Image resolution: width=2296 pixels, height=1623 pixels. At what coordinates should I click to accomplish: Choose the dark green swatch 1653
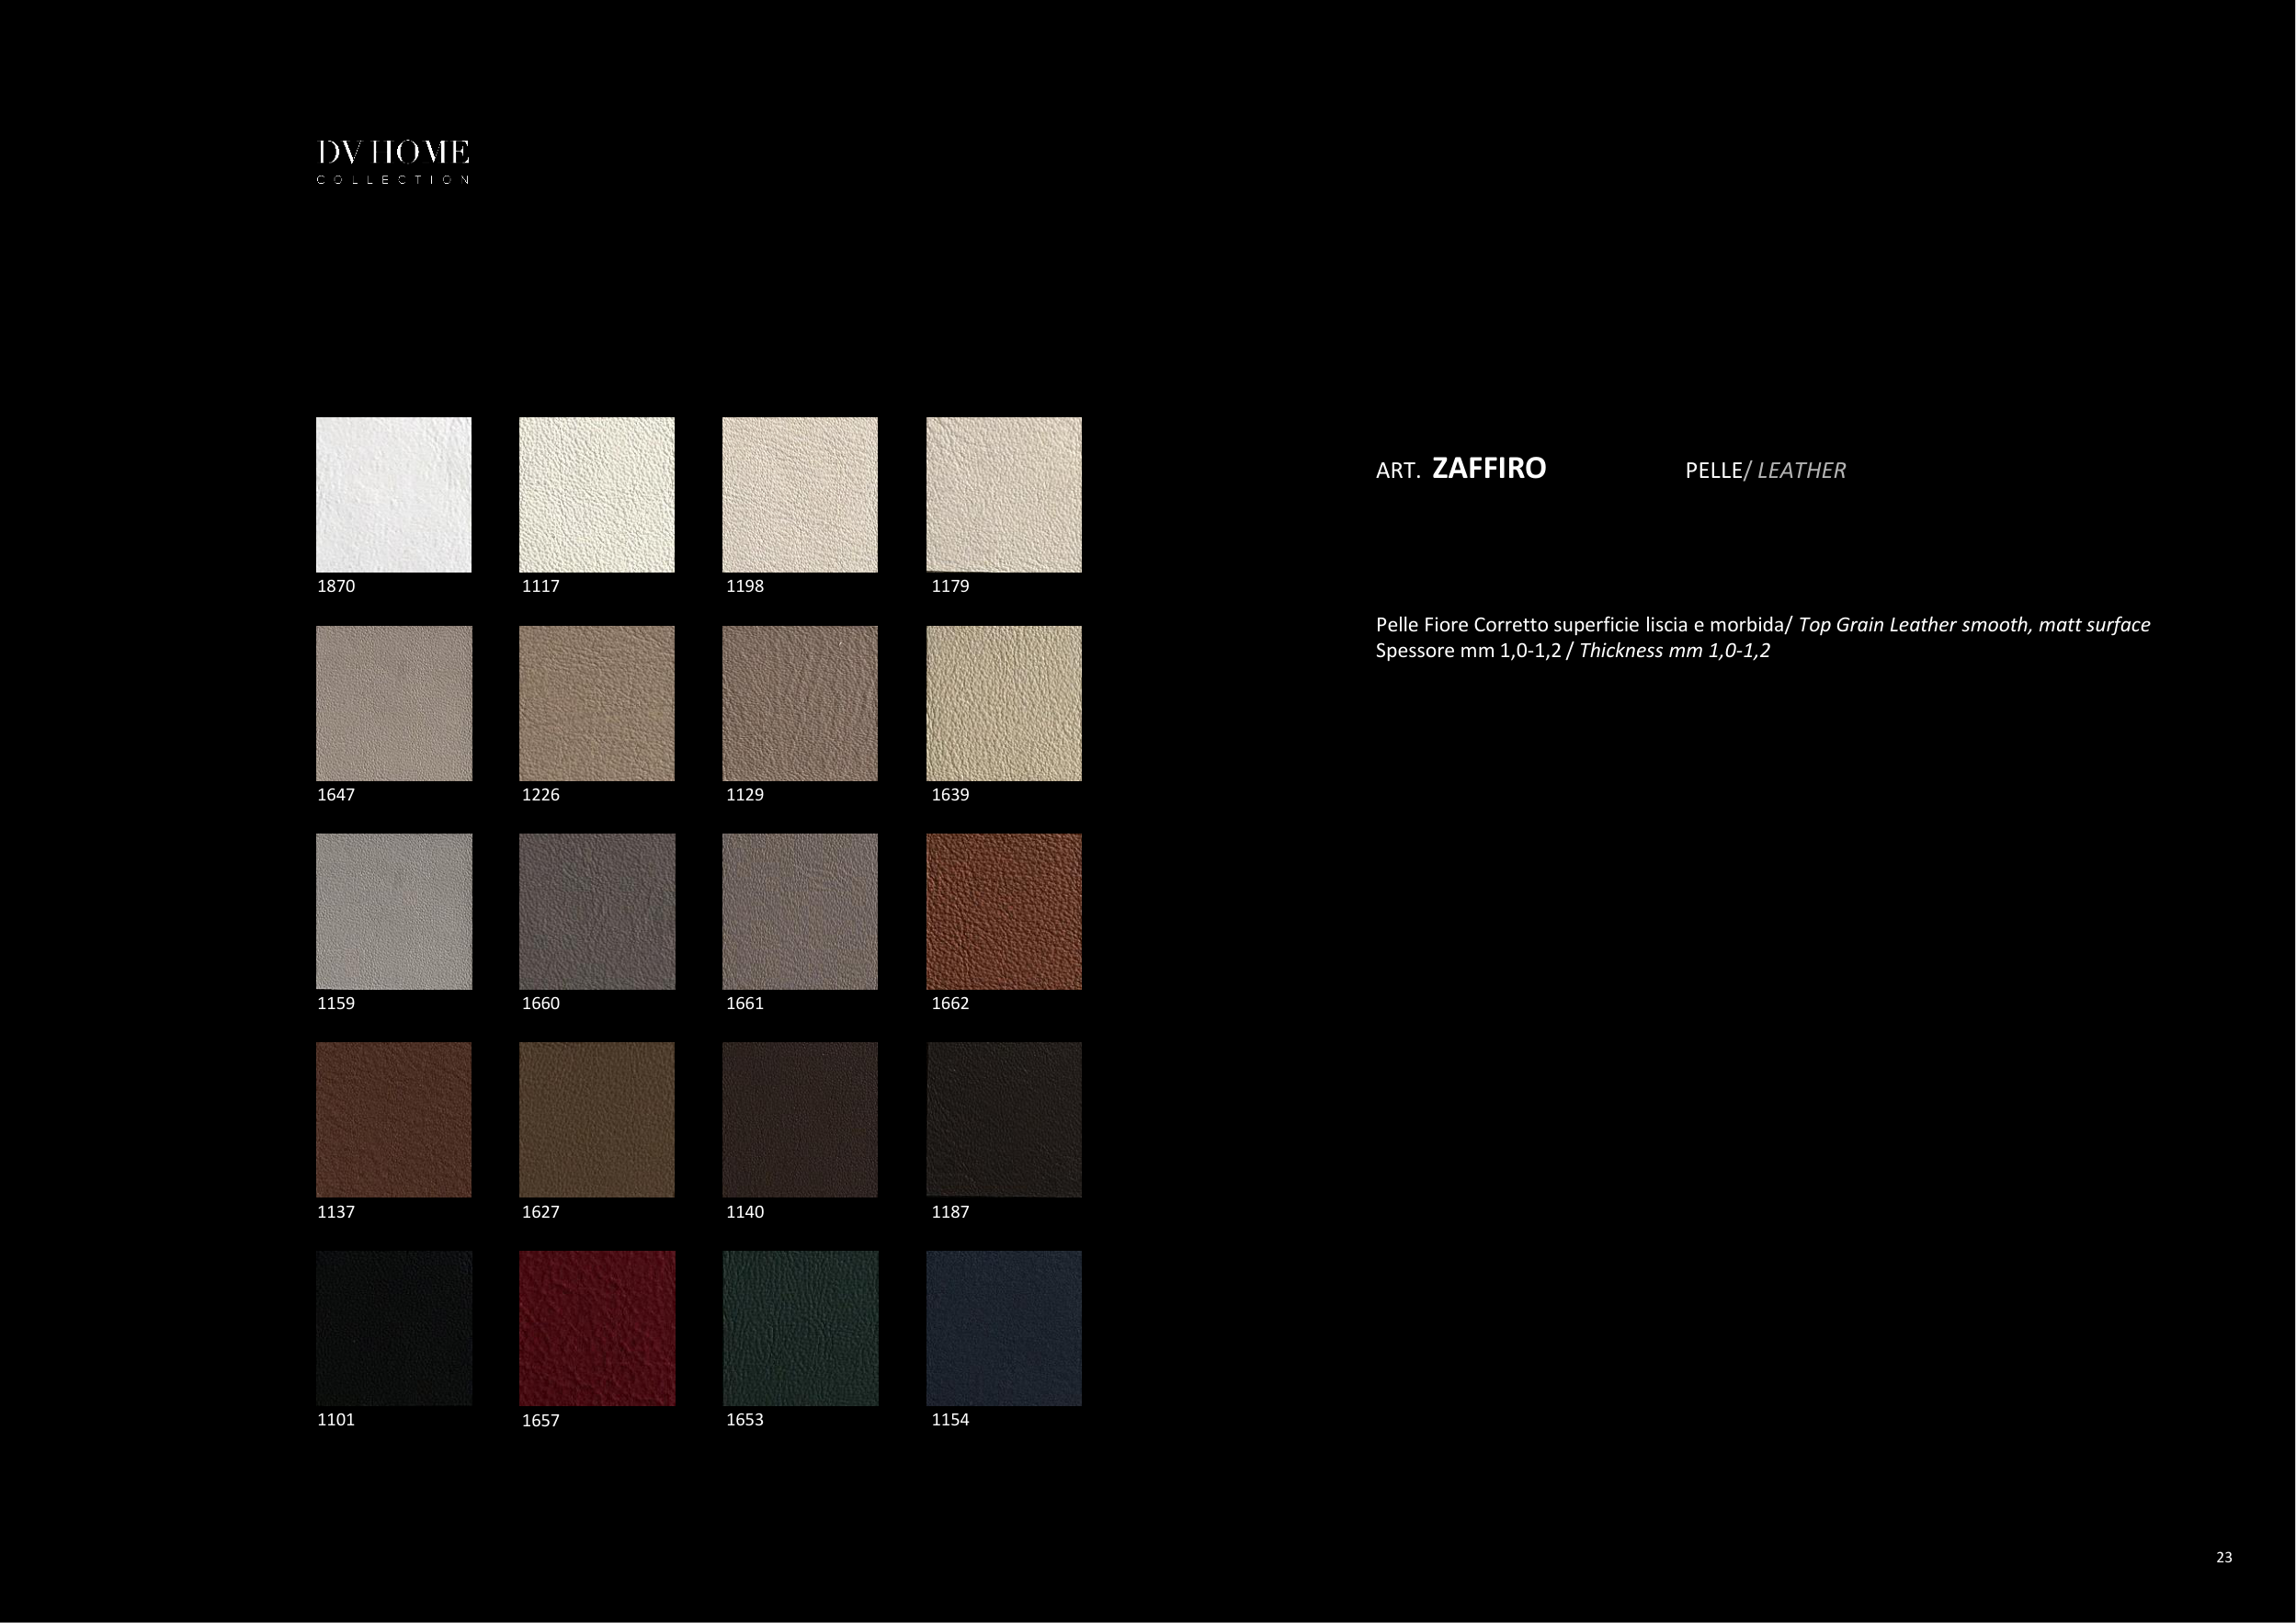click(x=799, y=1328)
